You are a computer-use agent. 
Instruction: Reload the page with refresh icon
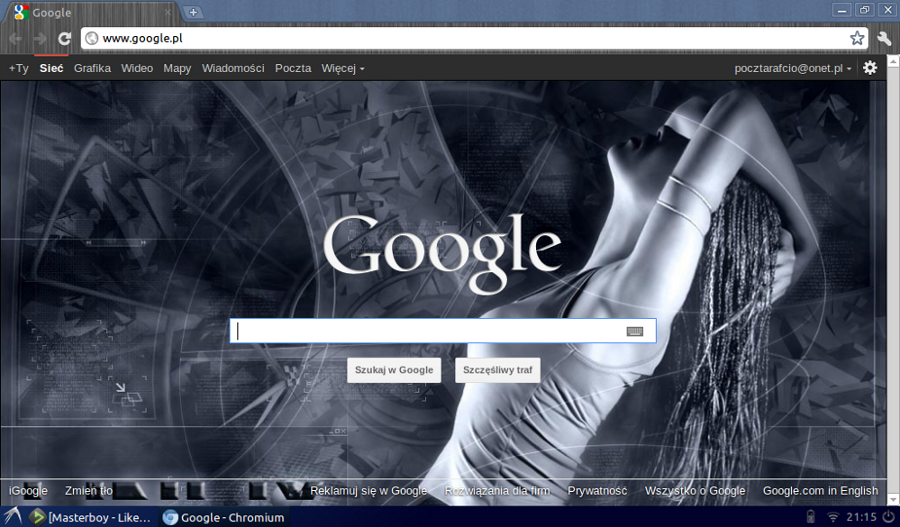point(64,38)
